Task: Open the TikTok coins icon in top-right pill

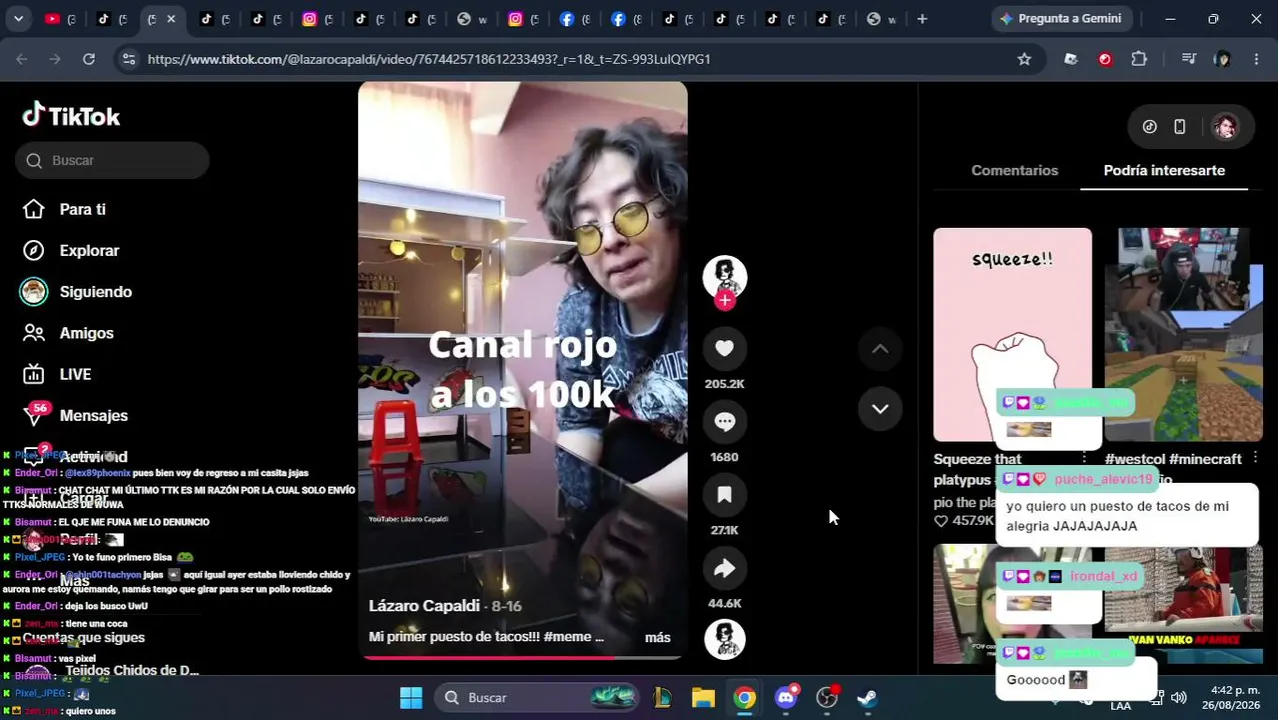Action: tap(1150, 127)
